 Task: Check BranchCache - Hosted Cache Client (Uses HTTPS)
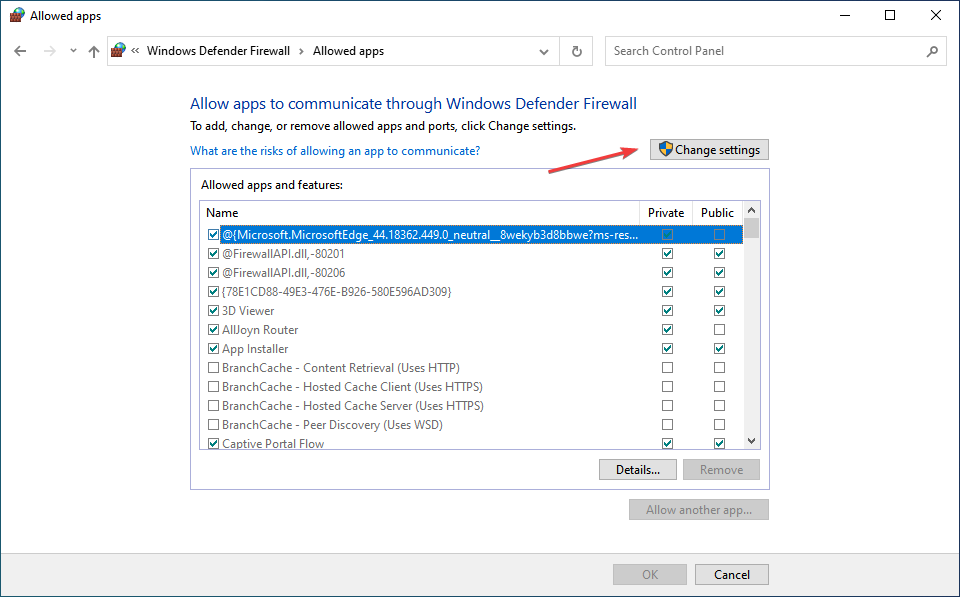click(213, 386)
